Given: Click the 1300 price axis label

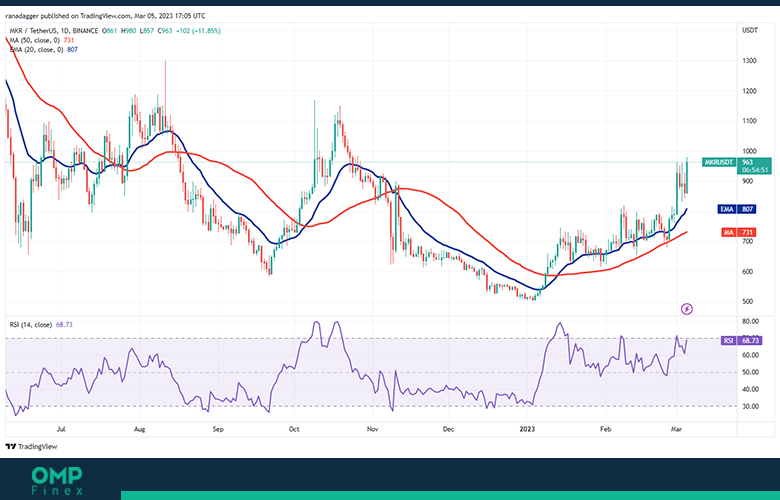Looking at the screenshot, I should click(749, 61).
